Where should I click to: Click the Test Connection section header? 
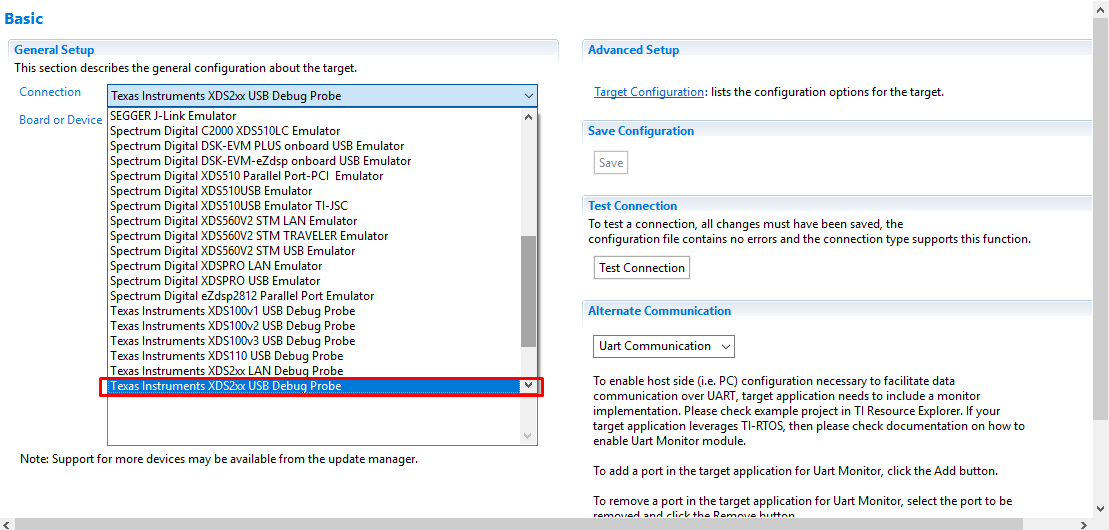point(632,206)
